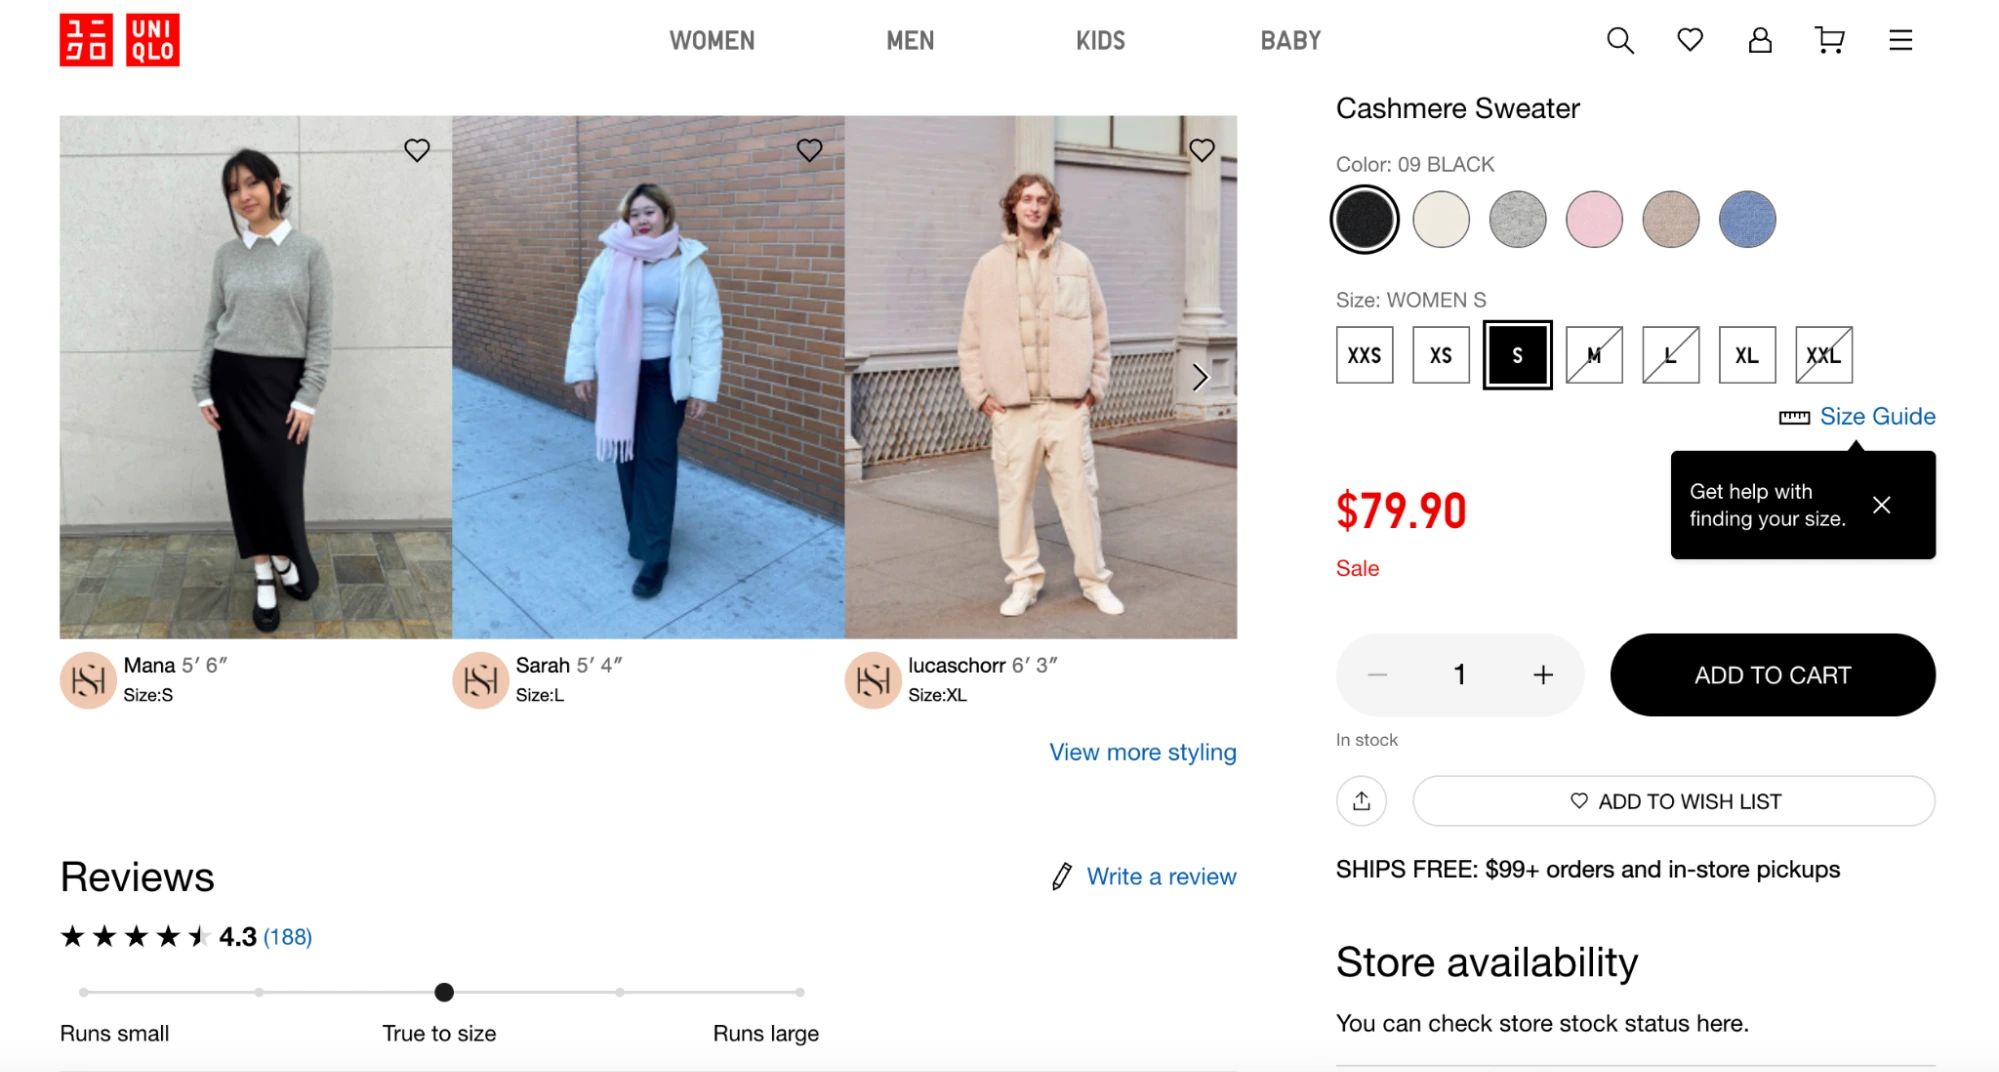Open the shopping cart icon
Viewport: 1999px width, 1072px height.
(1830, 41)
